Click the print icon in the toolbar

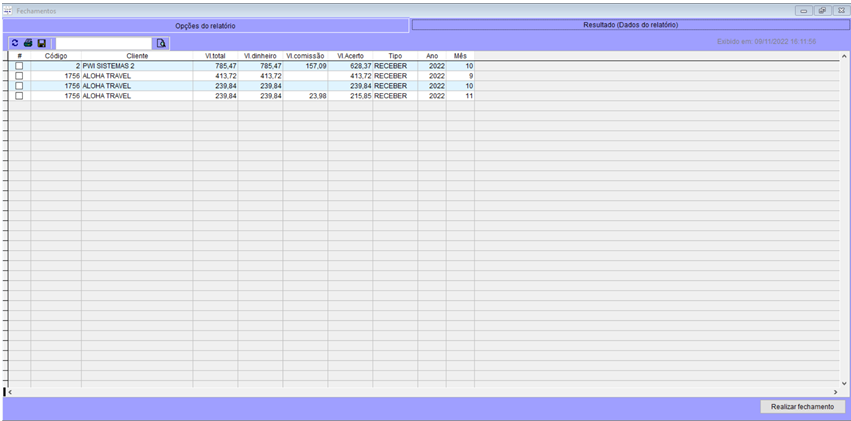click(28, 43)
